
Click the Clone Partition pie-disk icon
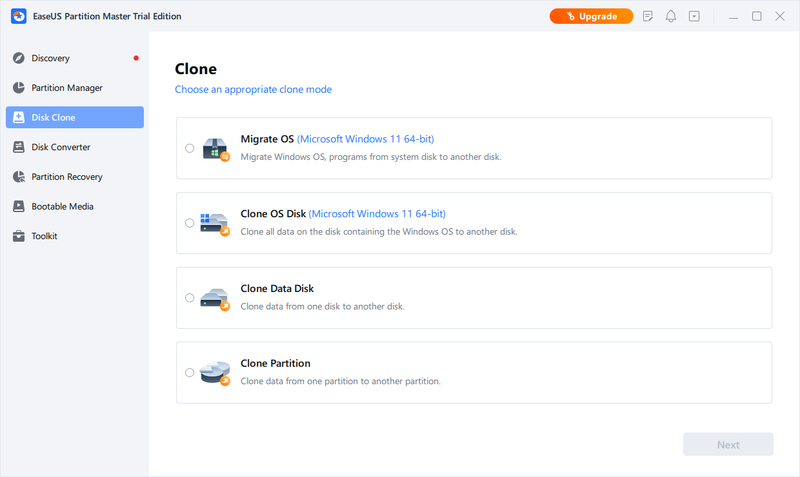[215, 373]
